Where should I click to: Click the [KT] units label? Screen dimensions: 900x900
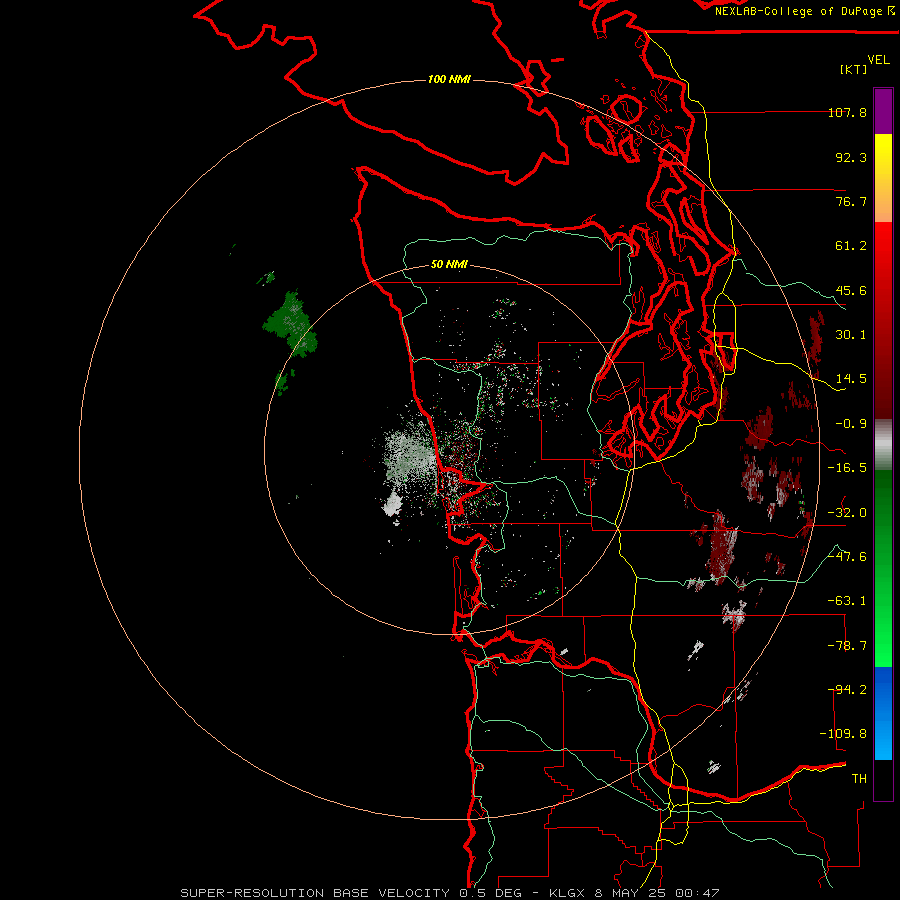coord(854,69)
